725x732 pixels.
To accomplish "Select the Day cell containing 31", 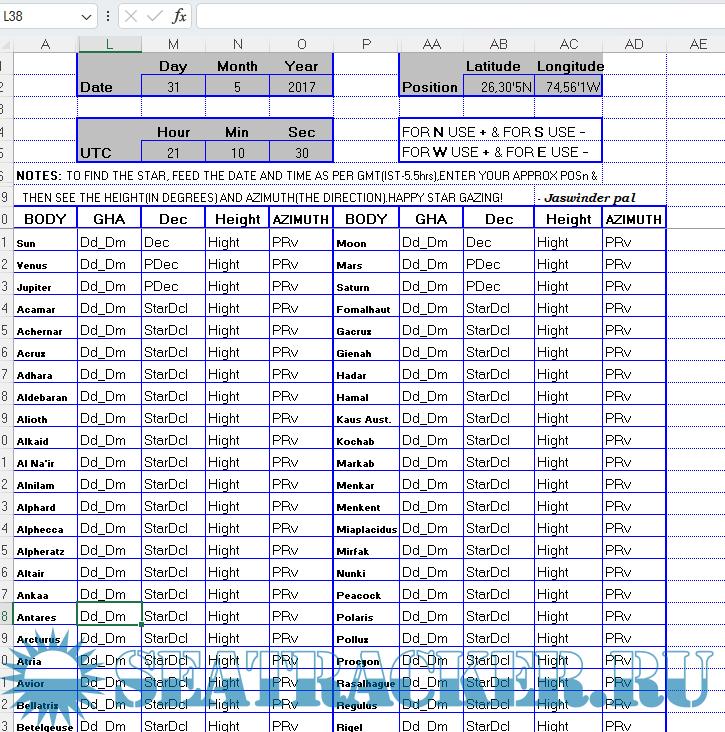I will coord(173,87).
